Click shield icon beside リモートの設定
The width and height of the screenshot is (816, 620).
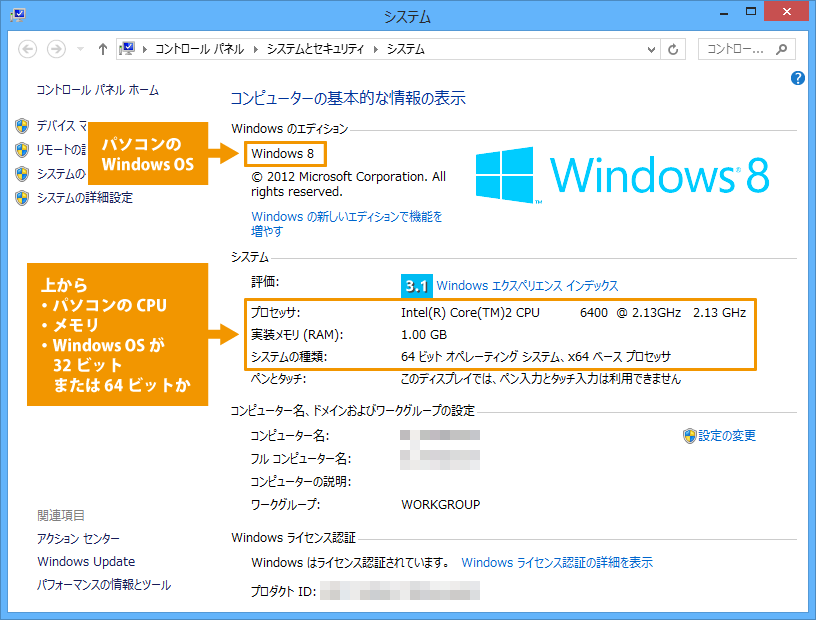(22, 150)
